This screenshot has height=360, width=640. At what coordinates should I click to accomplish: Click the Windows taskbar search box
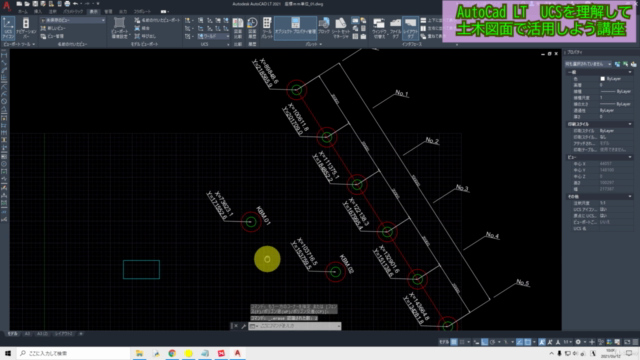[73, 353]
